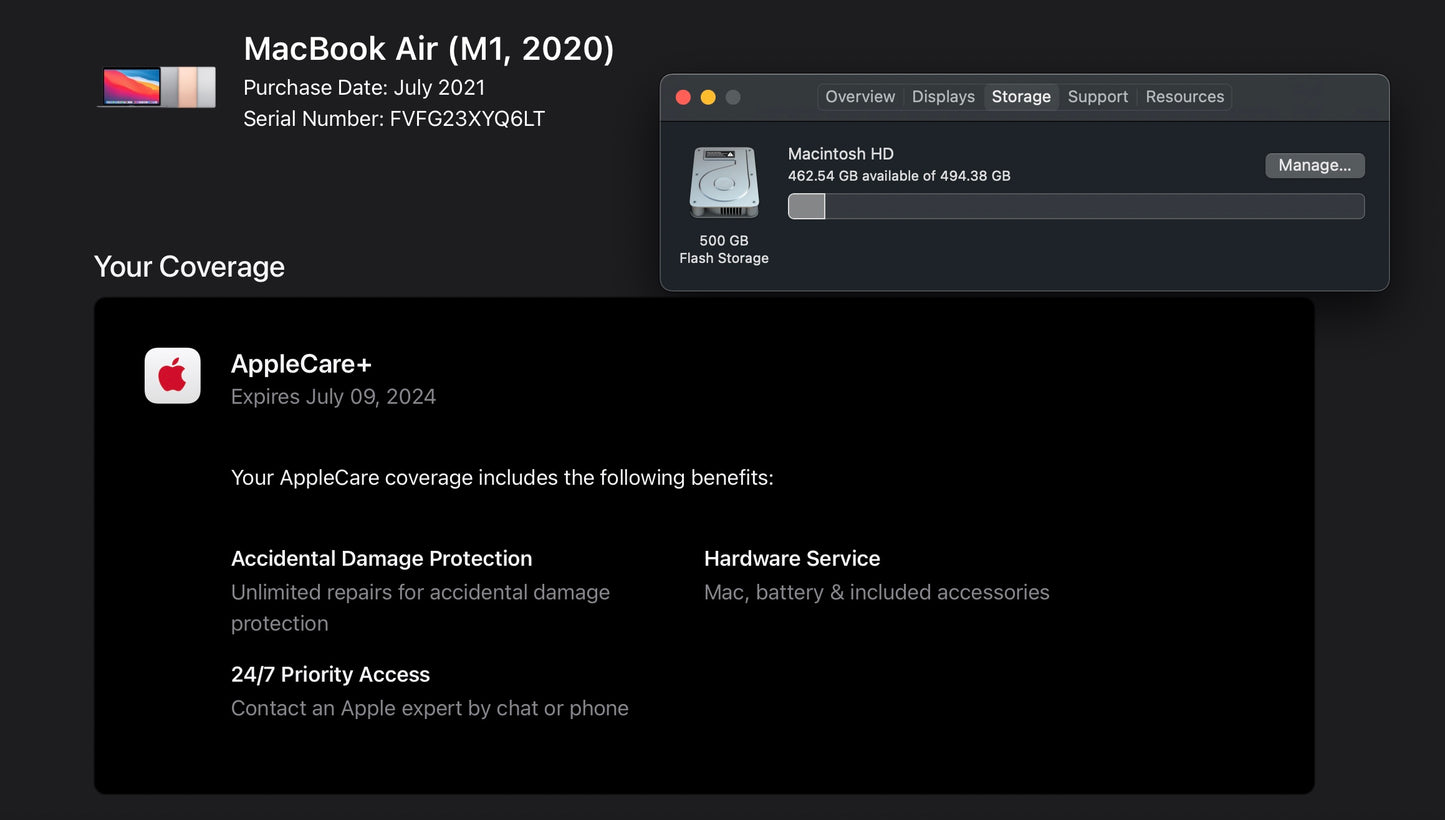
Task: Click the Expires July 09, 2024 text
Action: [x=333, y=396]
